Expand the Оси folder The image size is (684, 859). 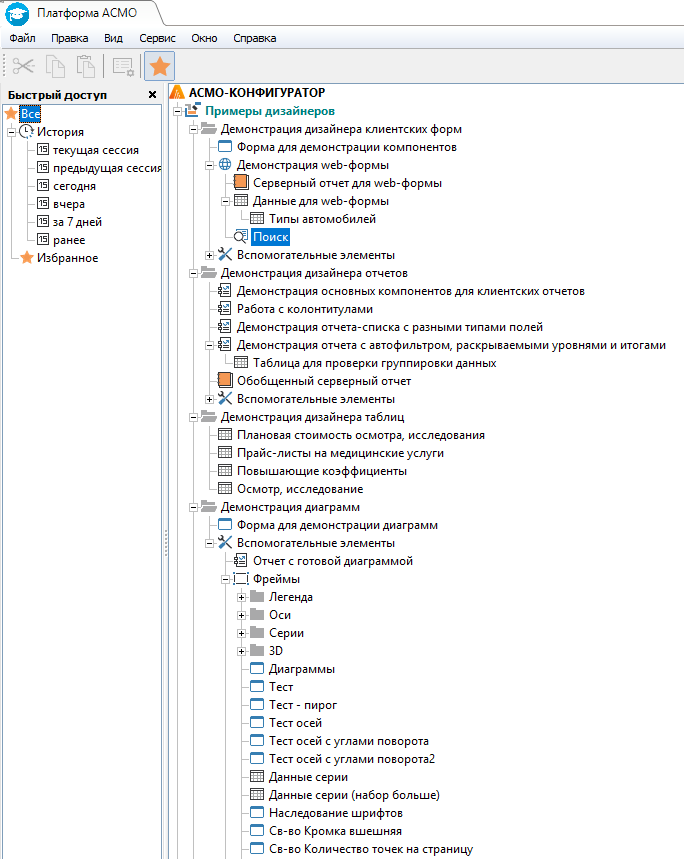tap(242, 616)
